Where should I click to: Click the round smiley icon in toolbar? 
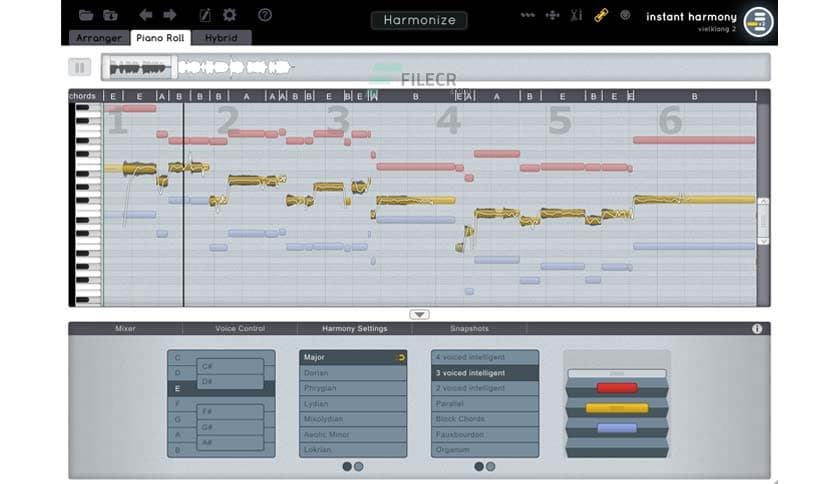pos(625,15)
